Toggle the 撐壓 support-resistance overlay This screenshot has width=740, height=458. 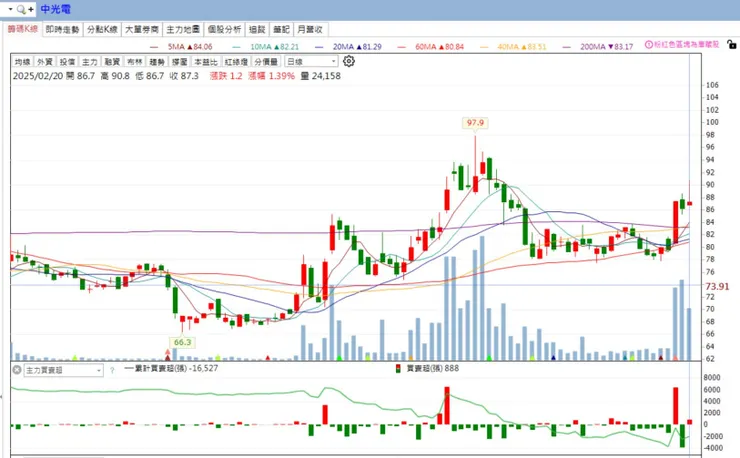click(x=180, y=62)
